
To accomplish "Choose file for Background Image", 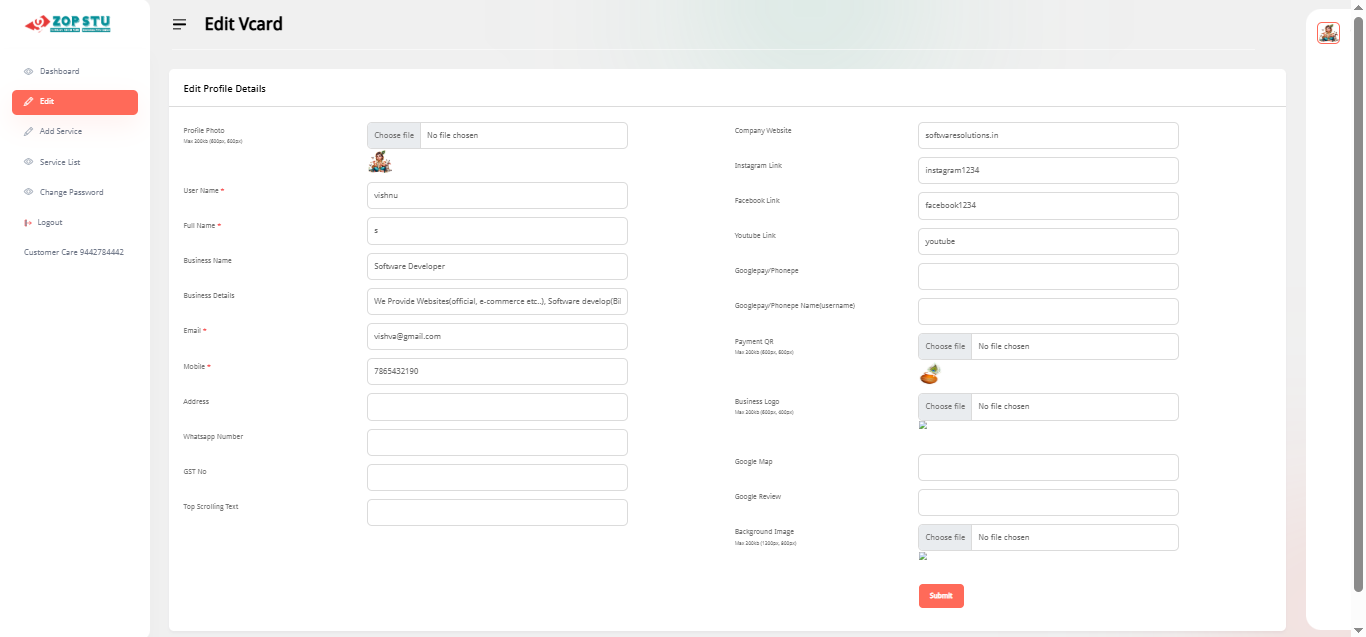I will tap(945, 538).
